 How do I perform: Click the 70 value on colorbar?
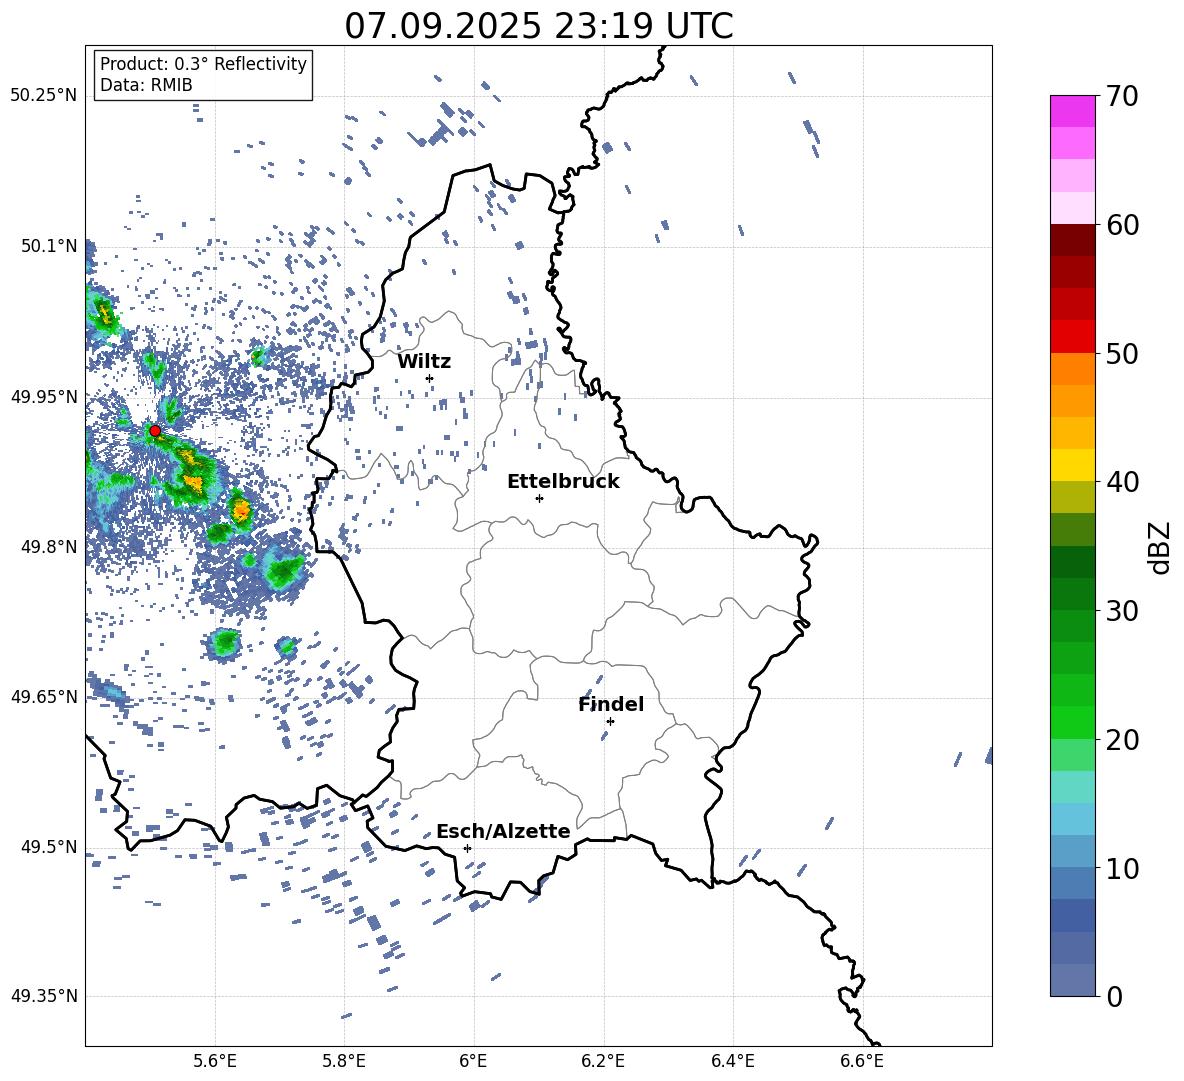[1122, 96]
